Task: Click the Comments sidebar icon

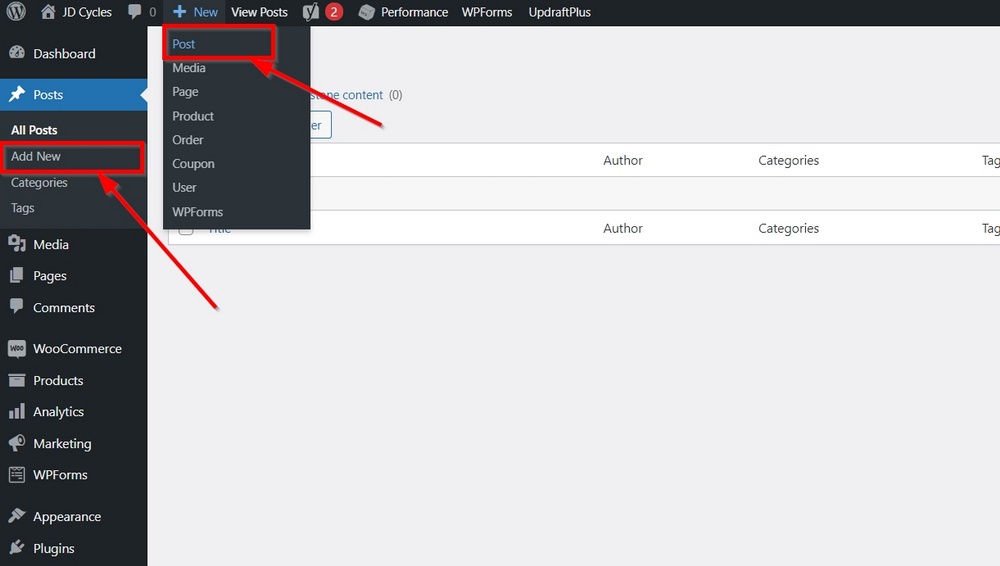Action: 17,306
